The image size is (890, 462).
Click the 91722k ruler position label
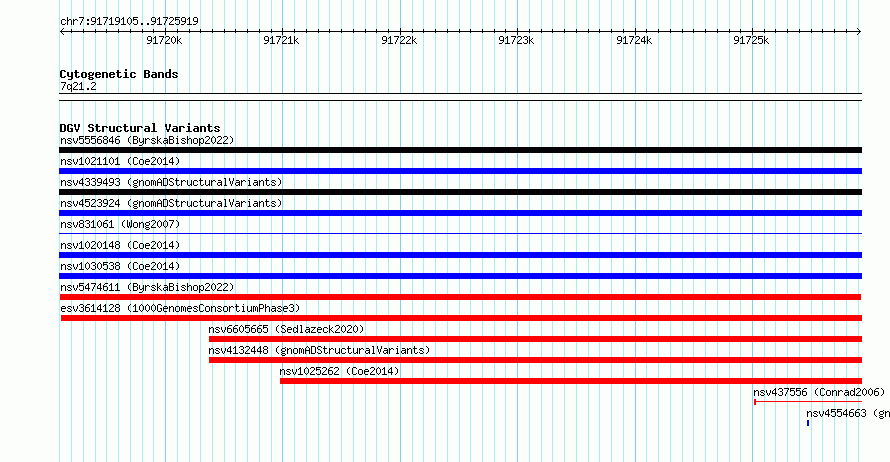point(399,40)
